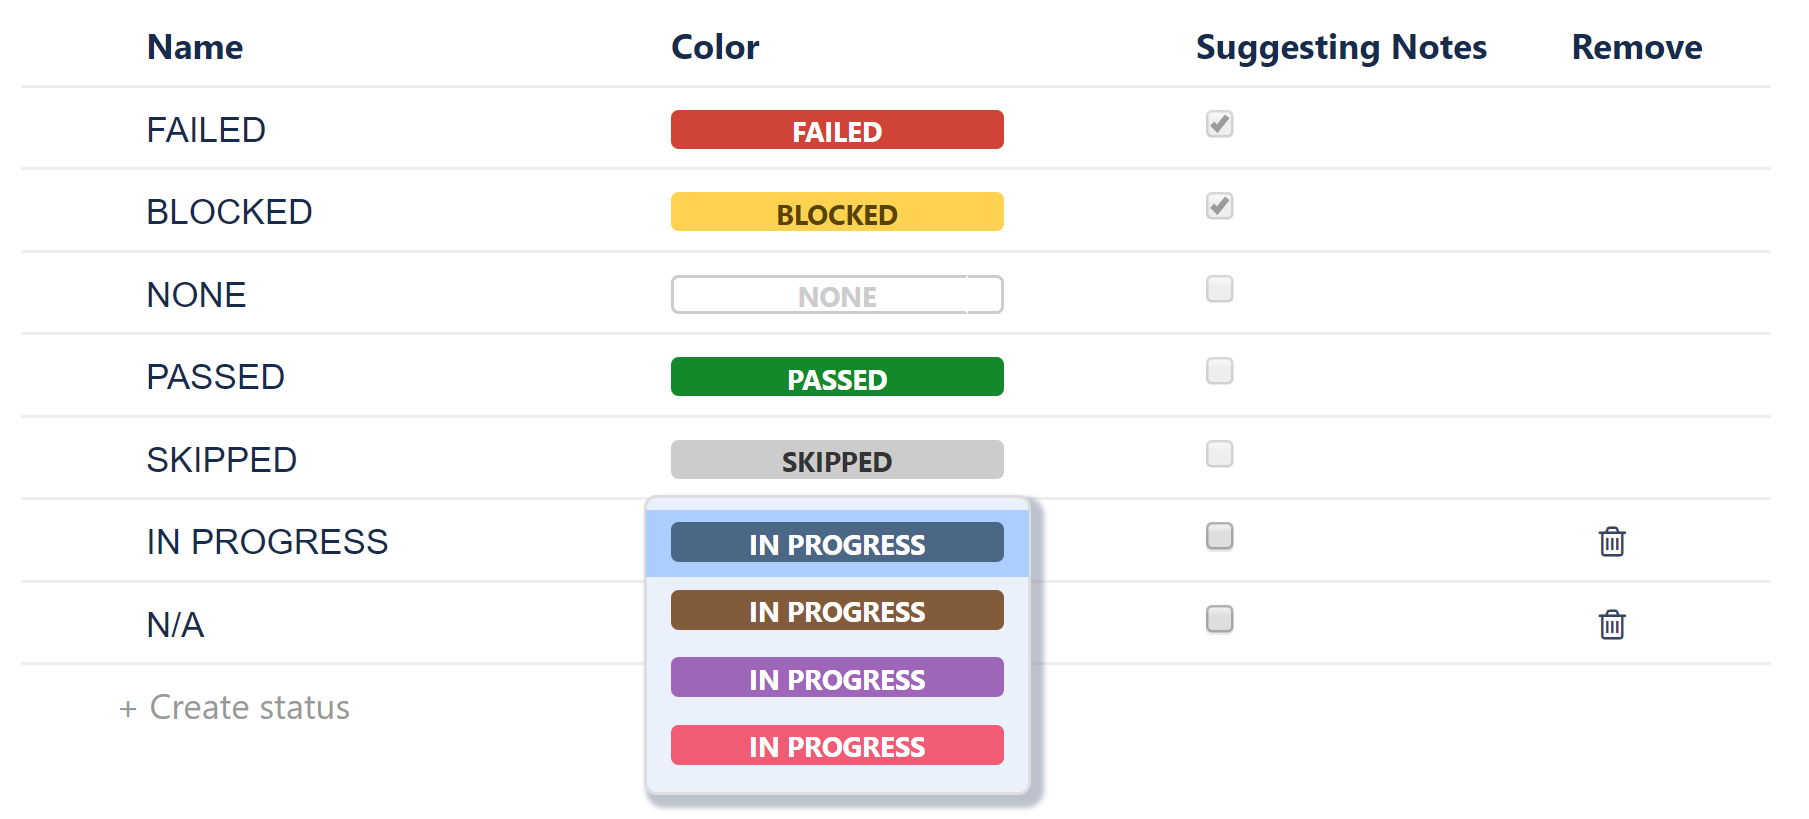Screen dimensions: 1809x819
Task: Click the trash icon for N/A status
Action: tap(1612, 625)
